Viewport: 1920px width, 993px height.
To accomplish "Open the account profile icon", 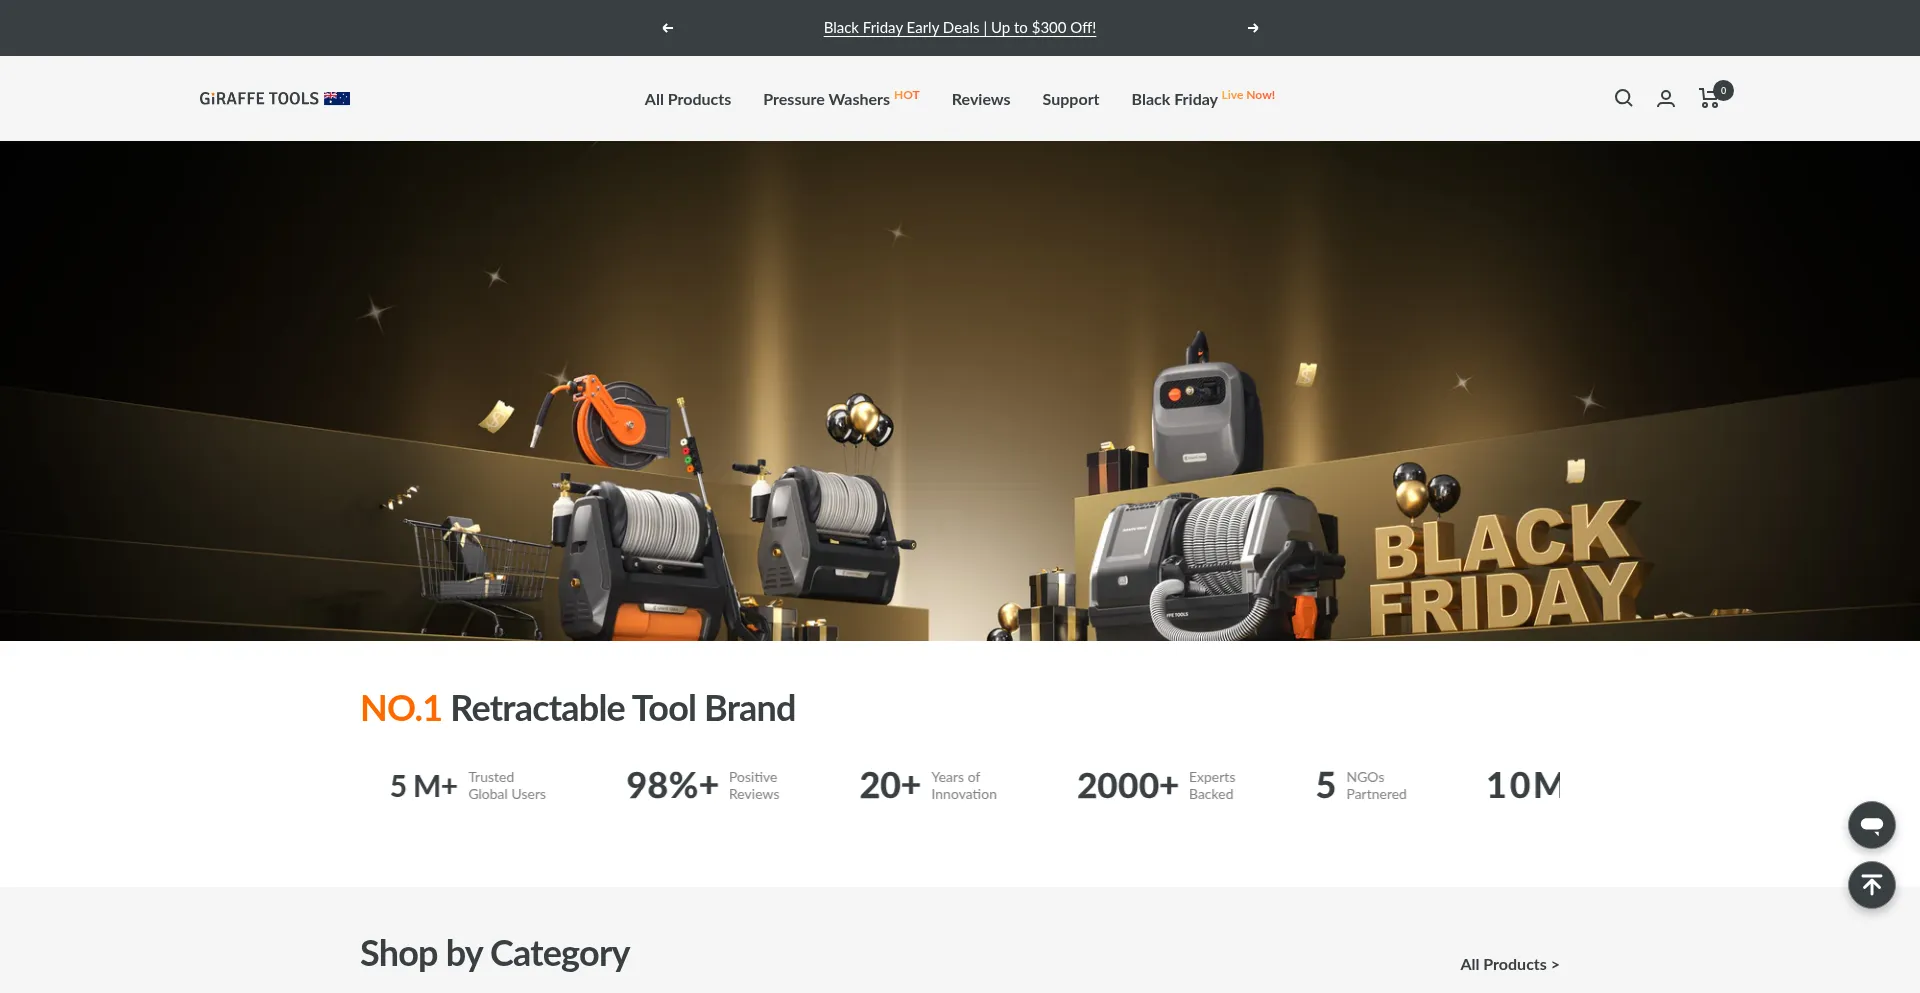I will pos(1666,98).
